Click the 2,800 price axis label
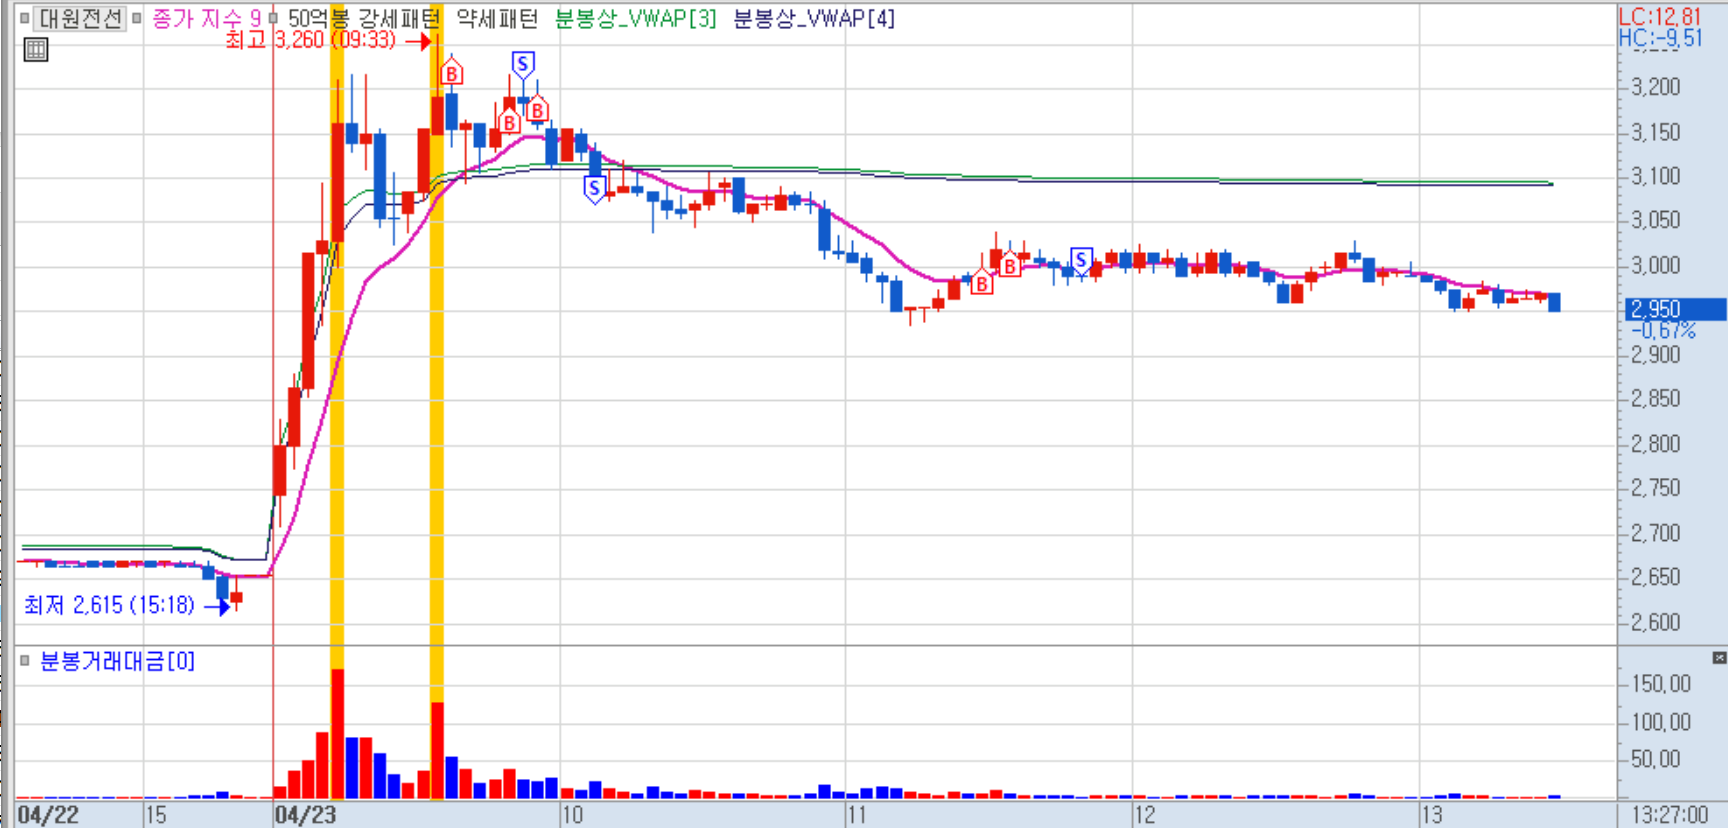 point(1656,443)
